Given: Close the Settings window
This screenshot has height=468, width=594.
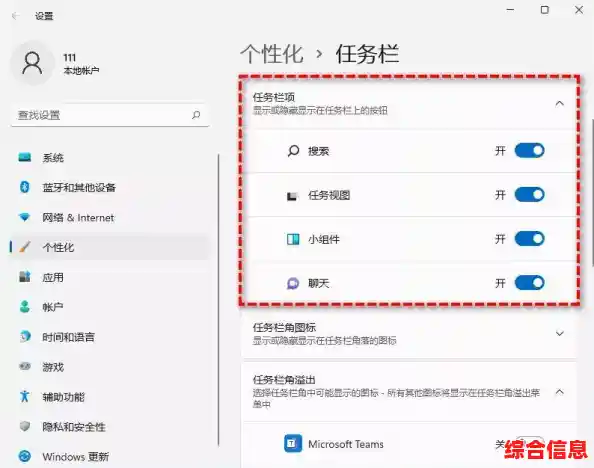Looking at the screenshot, I should coord(579,10).
